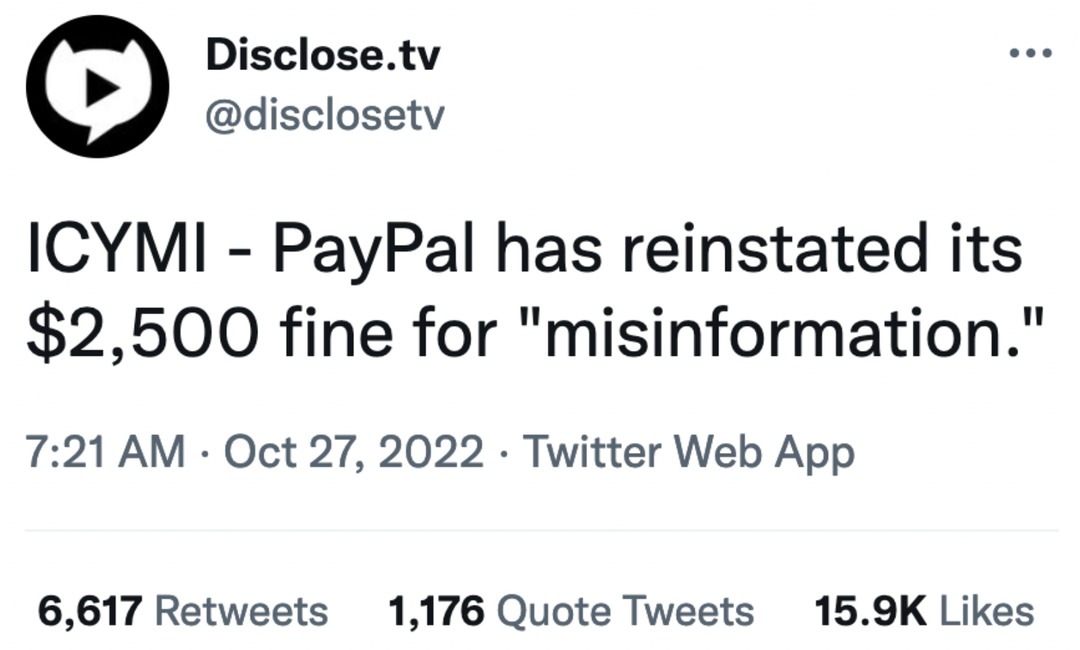Open the Quote Tweets list label
1080x650 pixels.
(x=624, y=610)
